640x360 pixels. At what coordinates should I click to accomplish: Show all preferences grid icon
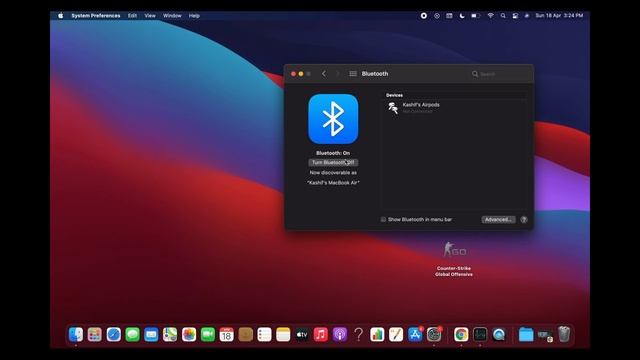tap(353, 74)
